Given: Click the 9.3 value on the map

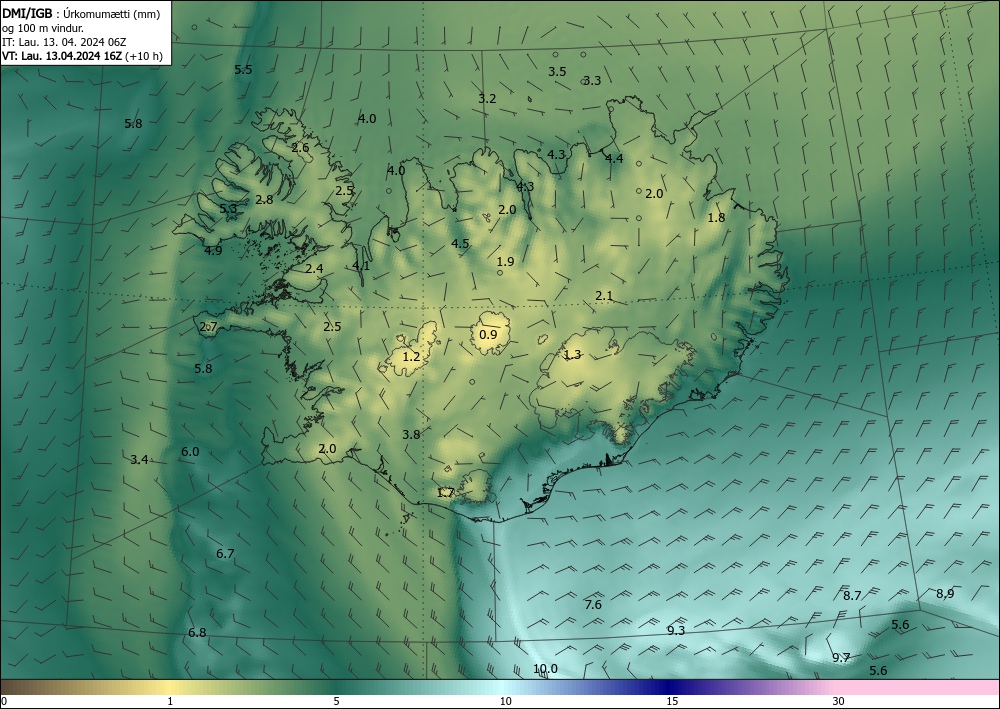Looking at the screenshot, I should pyautogui.click(x=676, y=631).
